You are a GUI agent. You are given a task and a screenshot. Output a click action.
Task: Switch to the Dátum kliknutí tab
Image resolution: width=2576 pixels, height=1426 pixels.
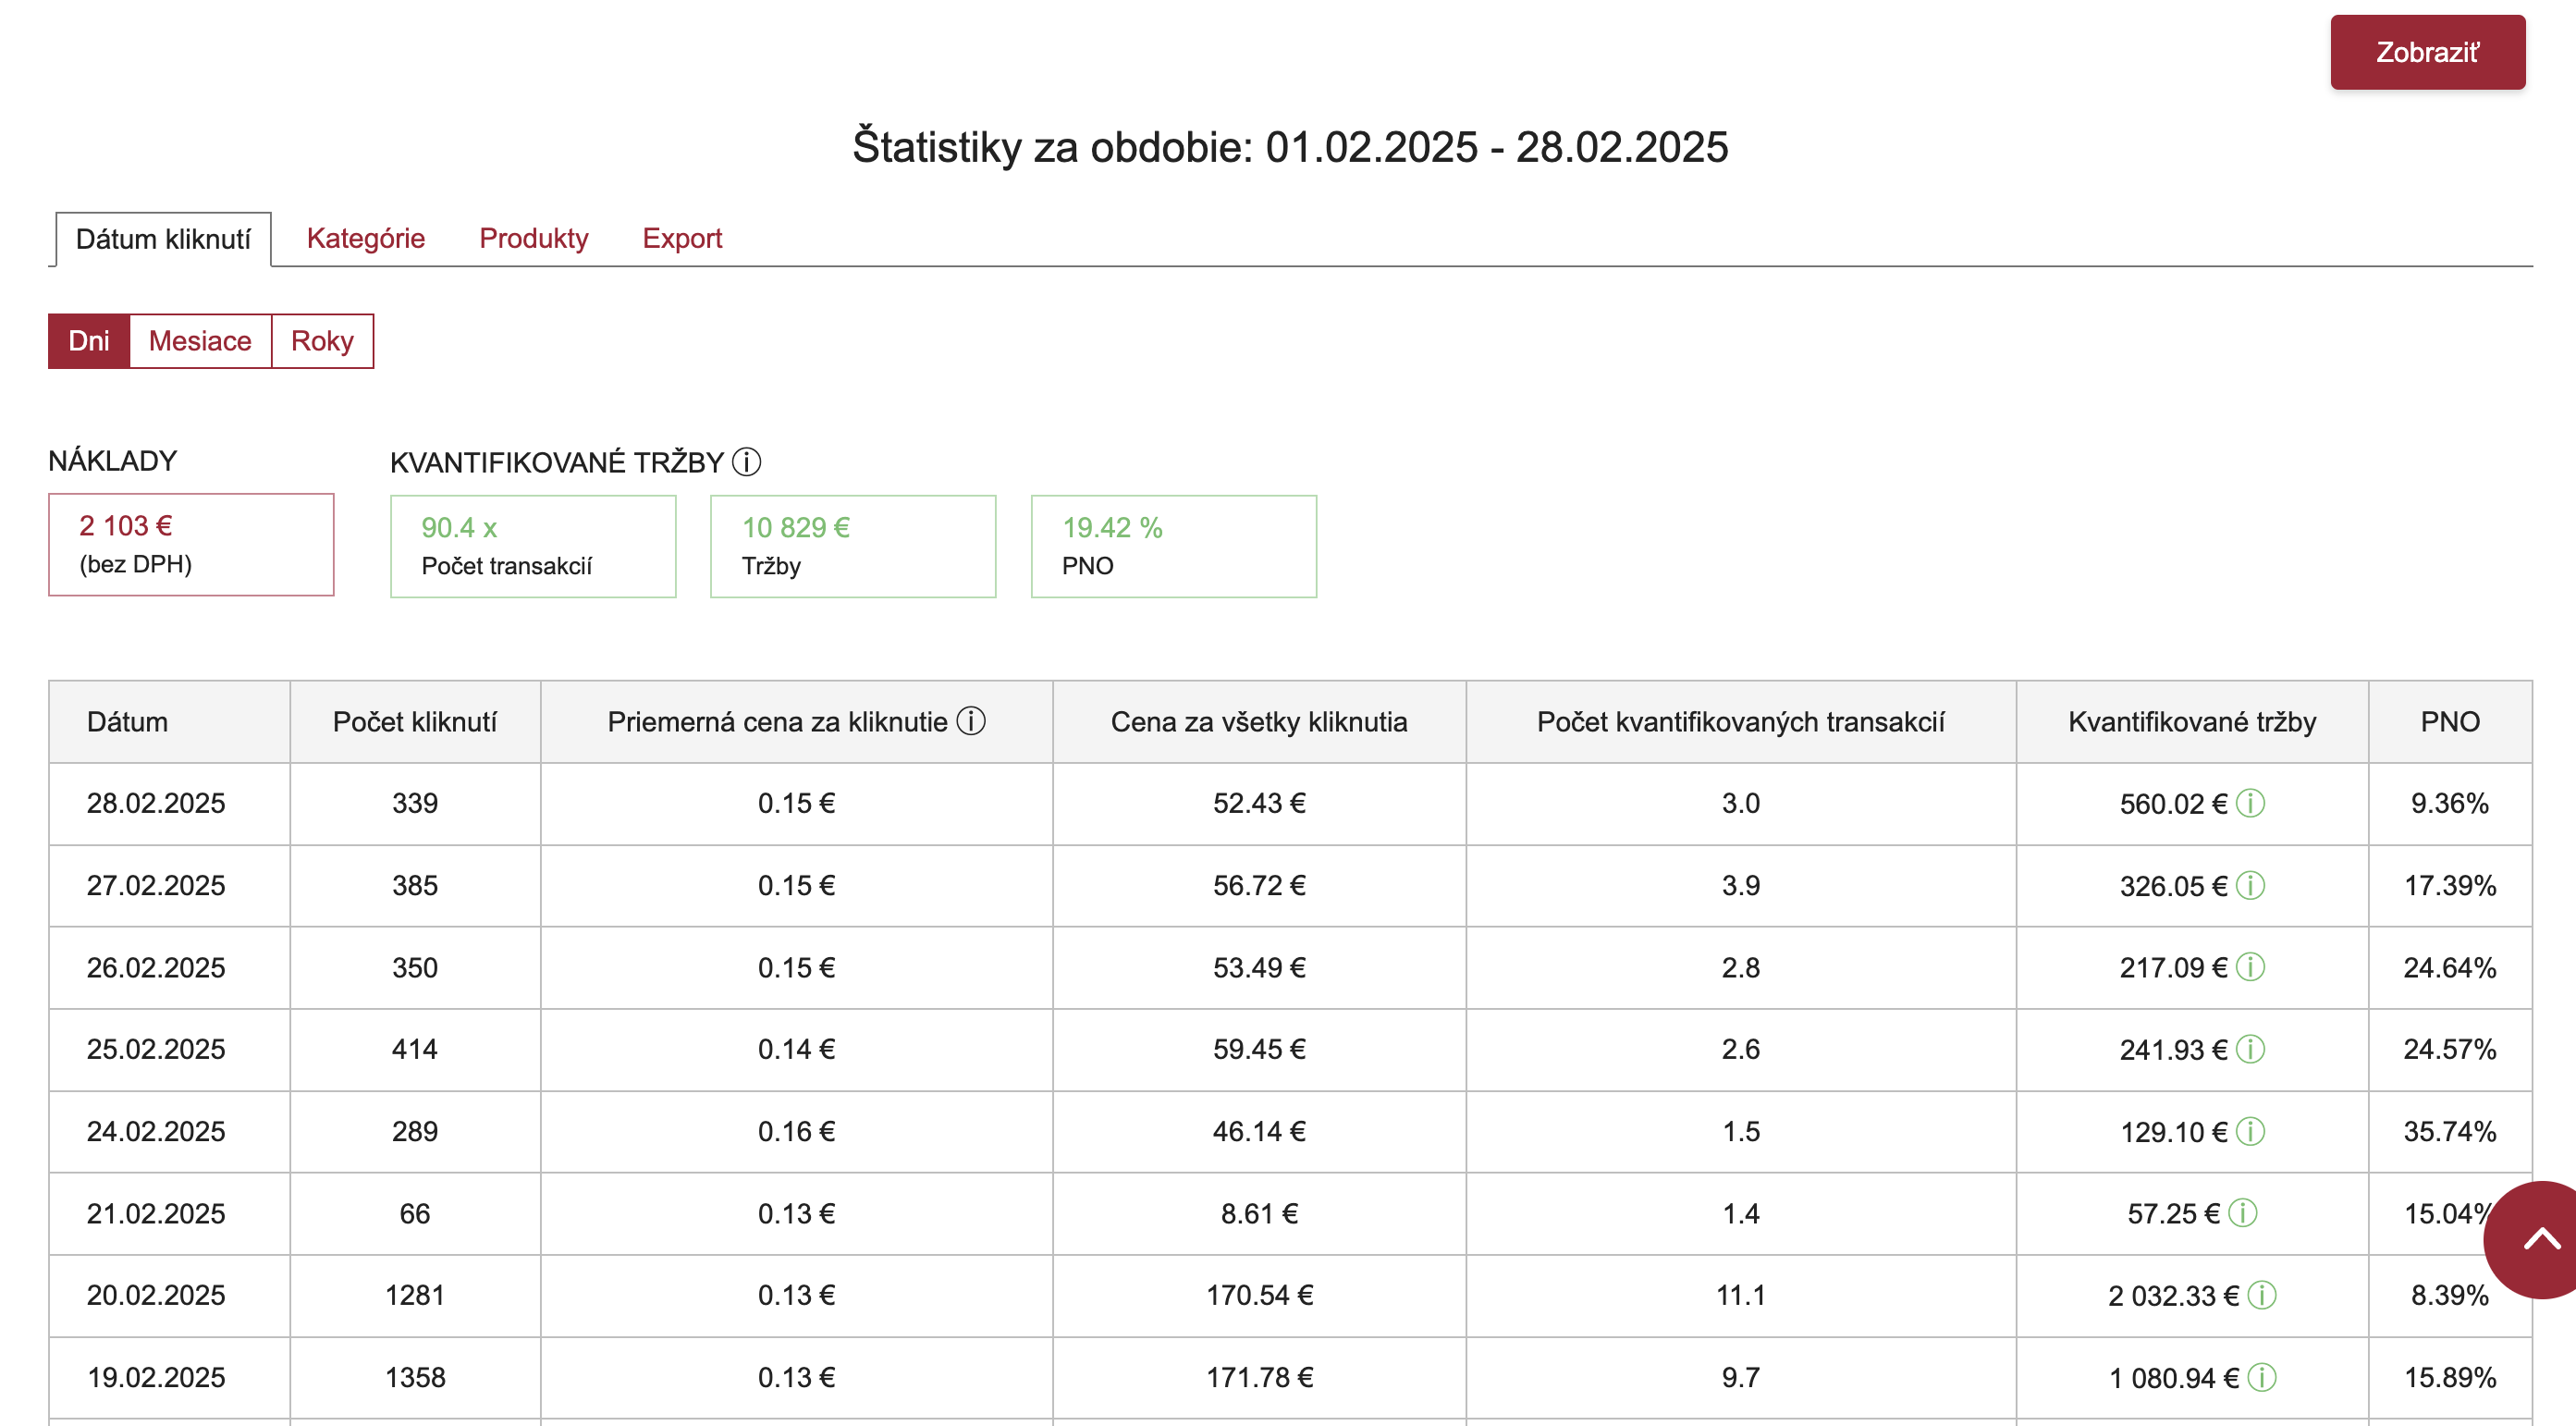pos(163,239)
